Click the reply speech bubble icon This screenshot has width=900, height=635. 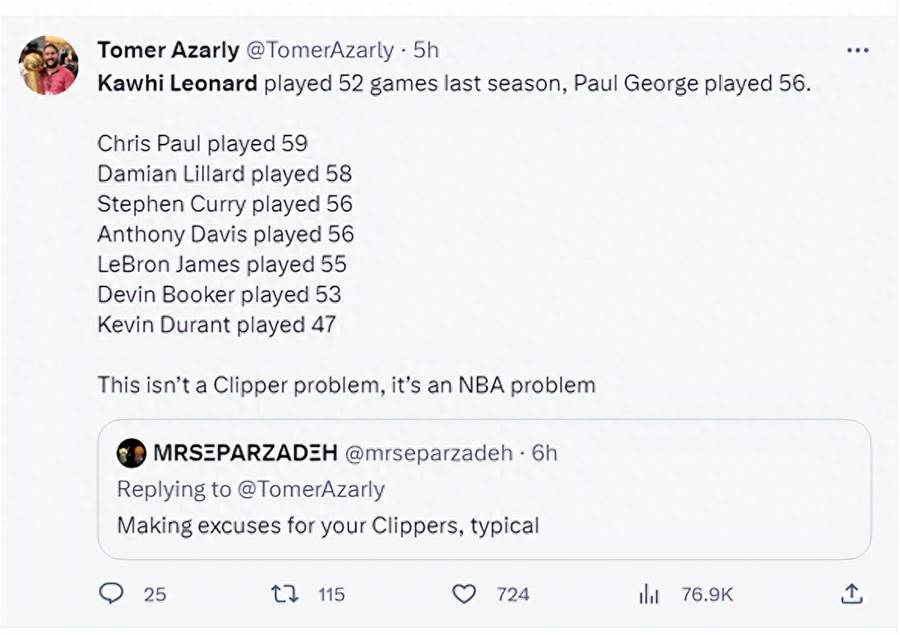click(x=111, y=593)
